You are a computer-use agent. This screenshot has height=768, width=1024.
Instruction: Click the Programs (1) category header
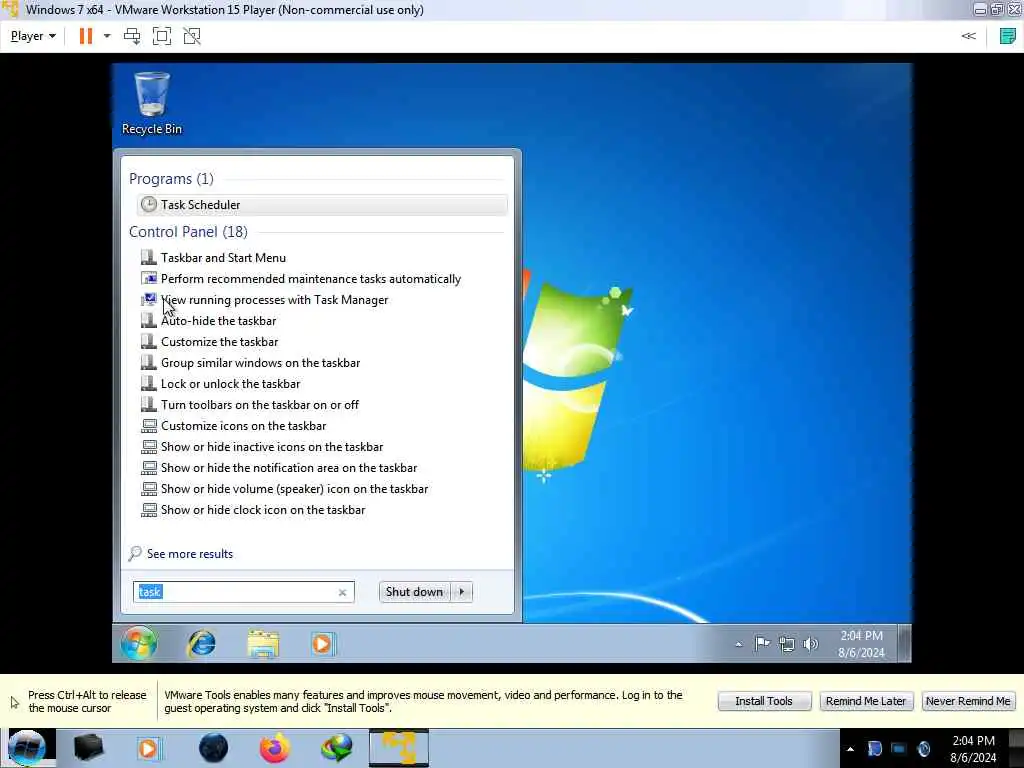point(171,179)
